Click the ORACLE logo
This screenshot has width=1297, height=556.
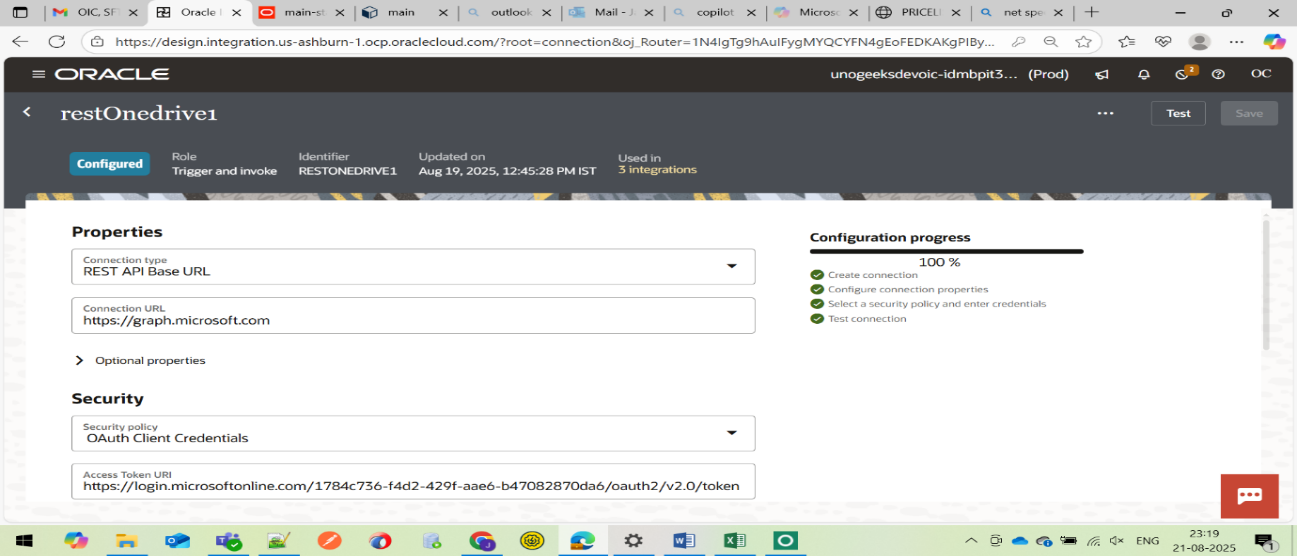point(112,75)
